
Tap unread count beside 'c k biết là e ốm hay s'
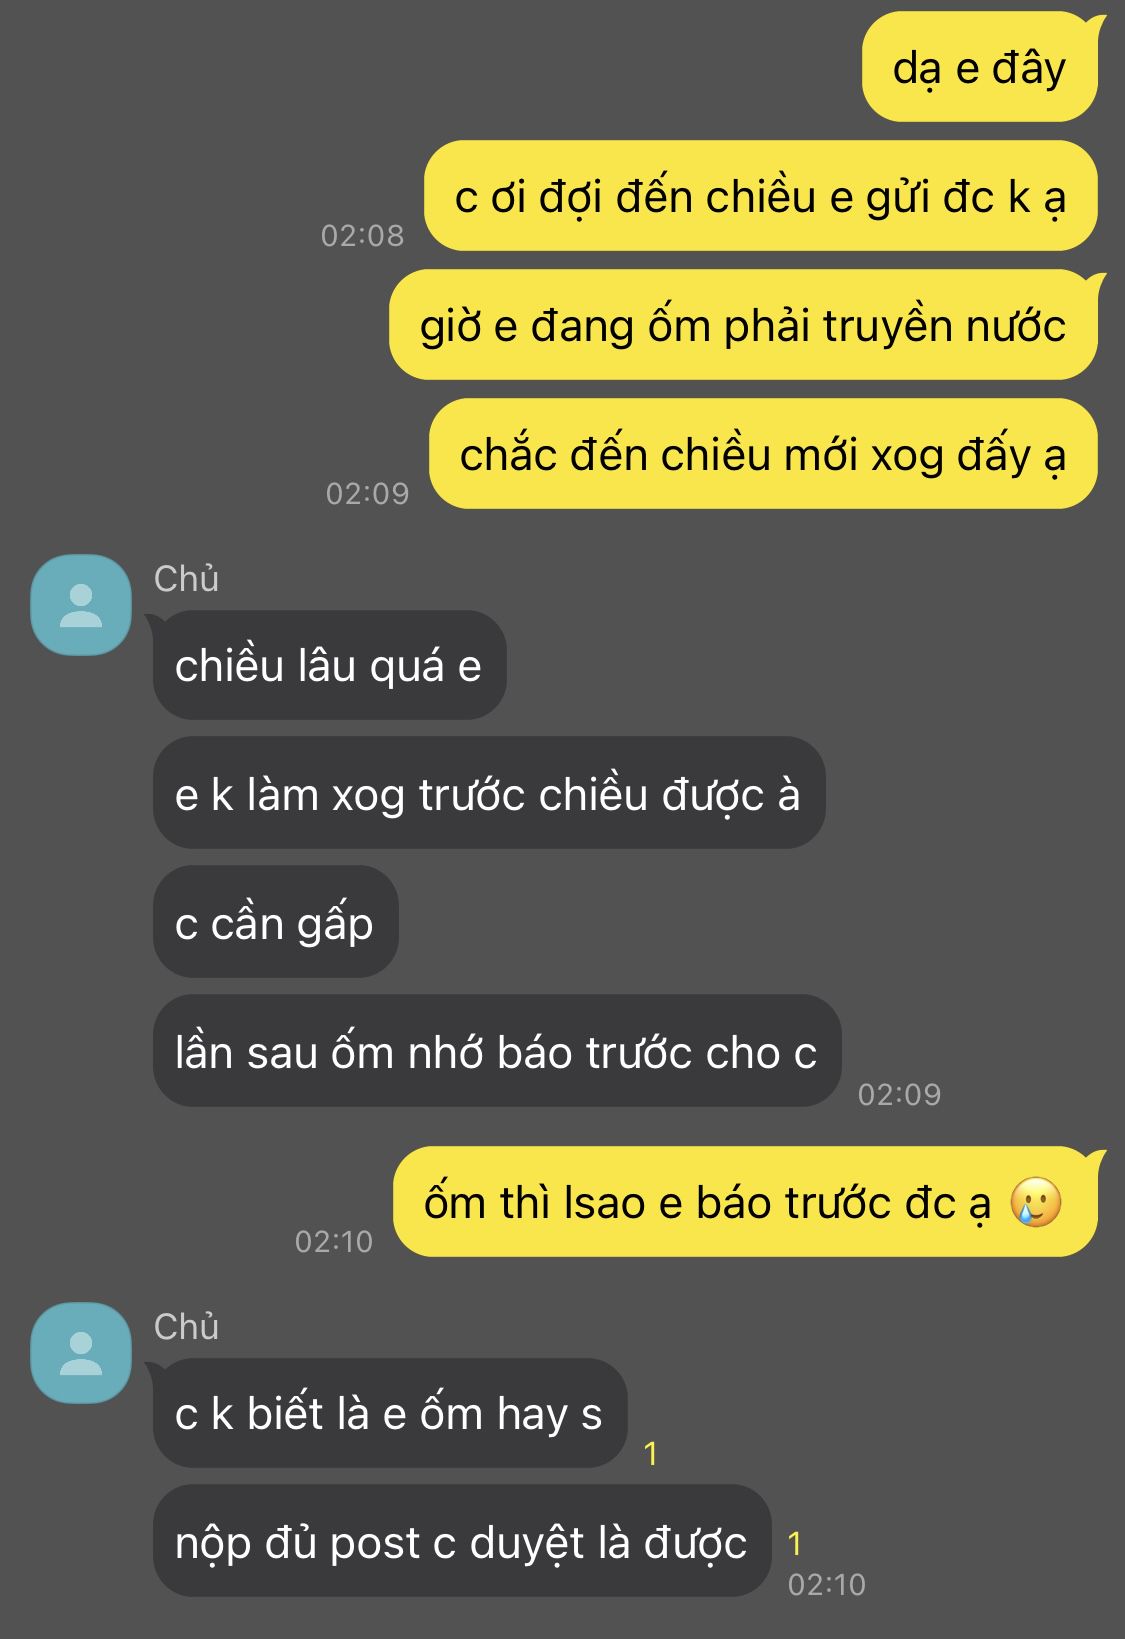pos(651,1453)
